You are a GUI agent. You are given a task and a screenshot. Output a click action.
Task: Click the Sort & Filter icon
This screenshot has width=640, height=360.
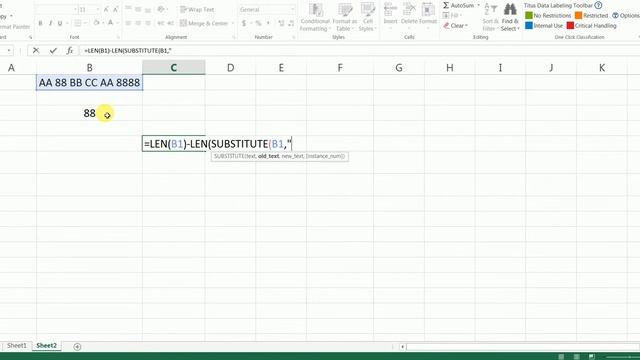click(x=490, y=9)
